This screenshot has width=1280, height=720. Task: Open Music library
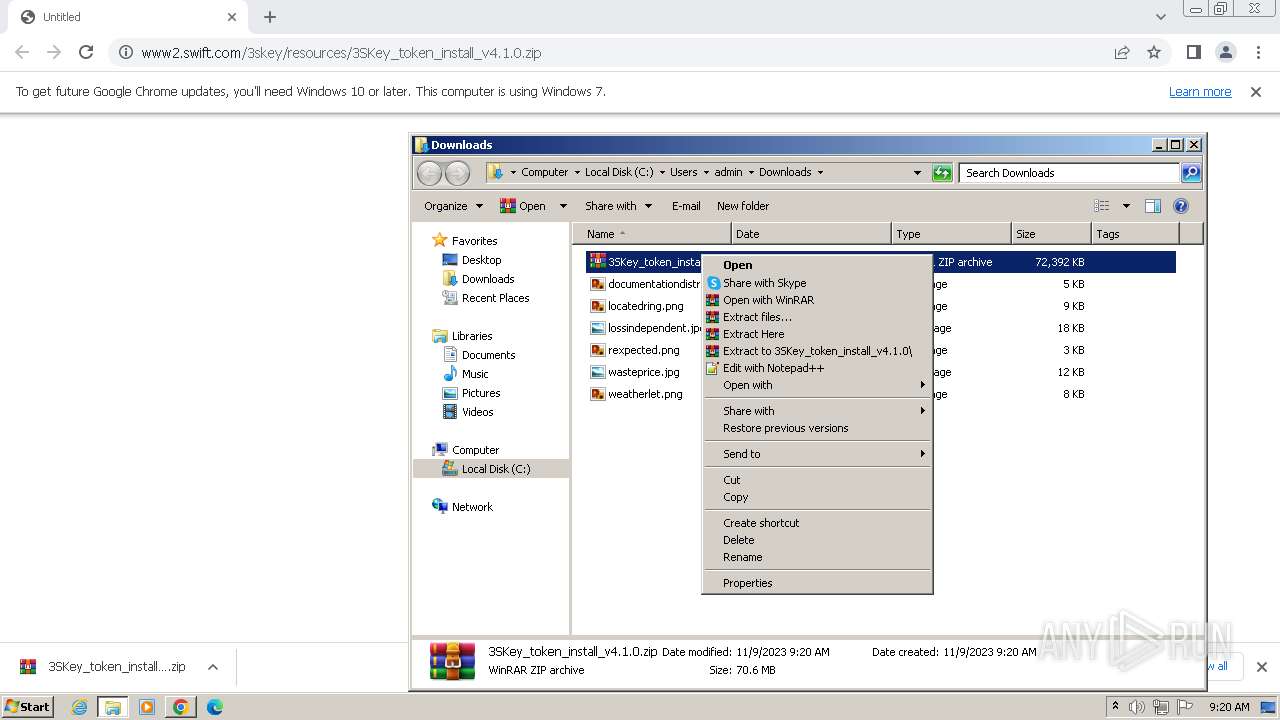pos(475,374)
